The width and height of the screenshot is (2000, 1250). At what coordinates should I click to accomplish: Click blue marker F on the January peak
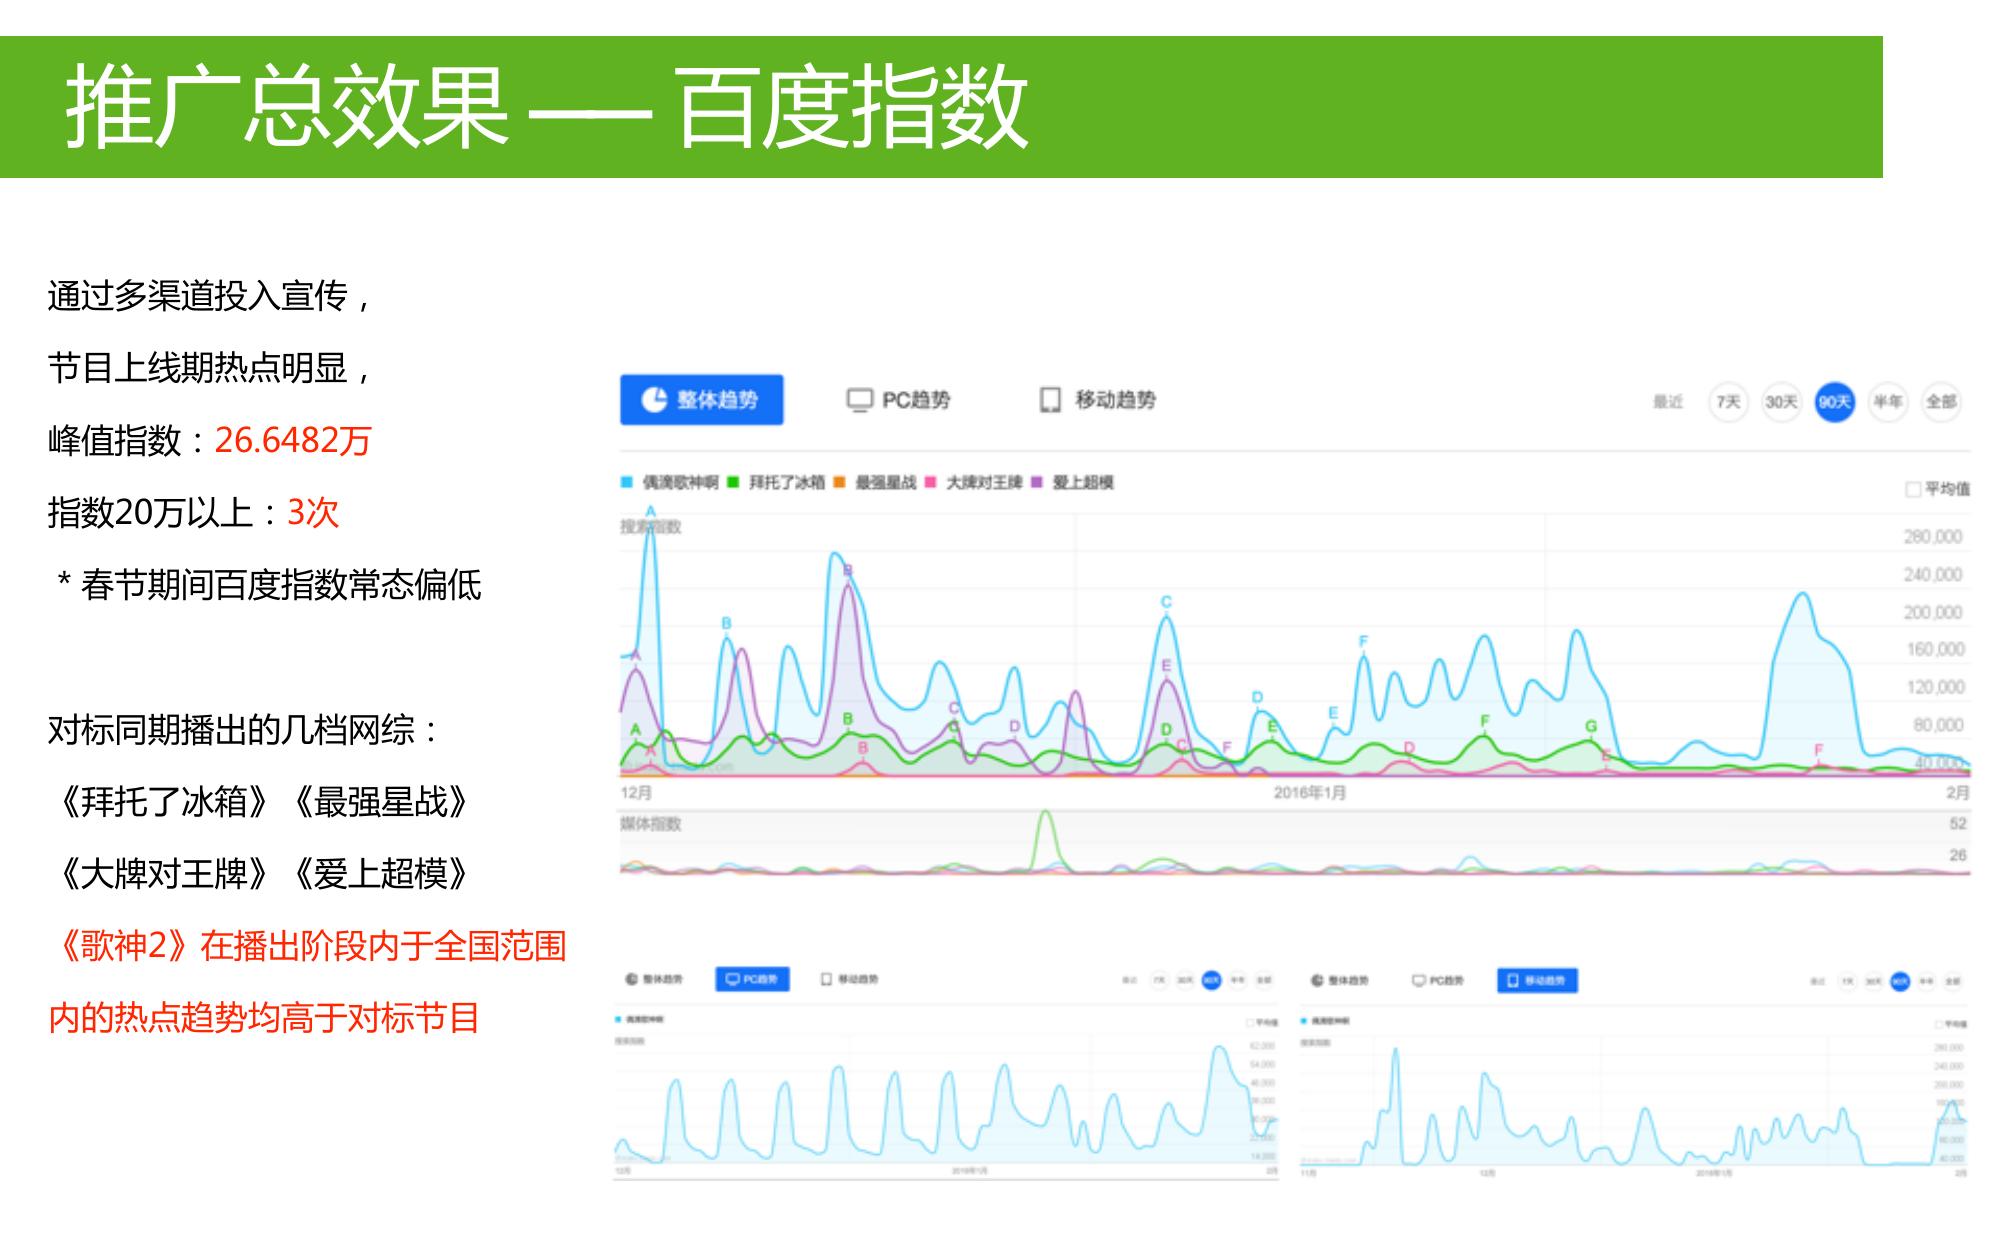coord(1363,641)
